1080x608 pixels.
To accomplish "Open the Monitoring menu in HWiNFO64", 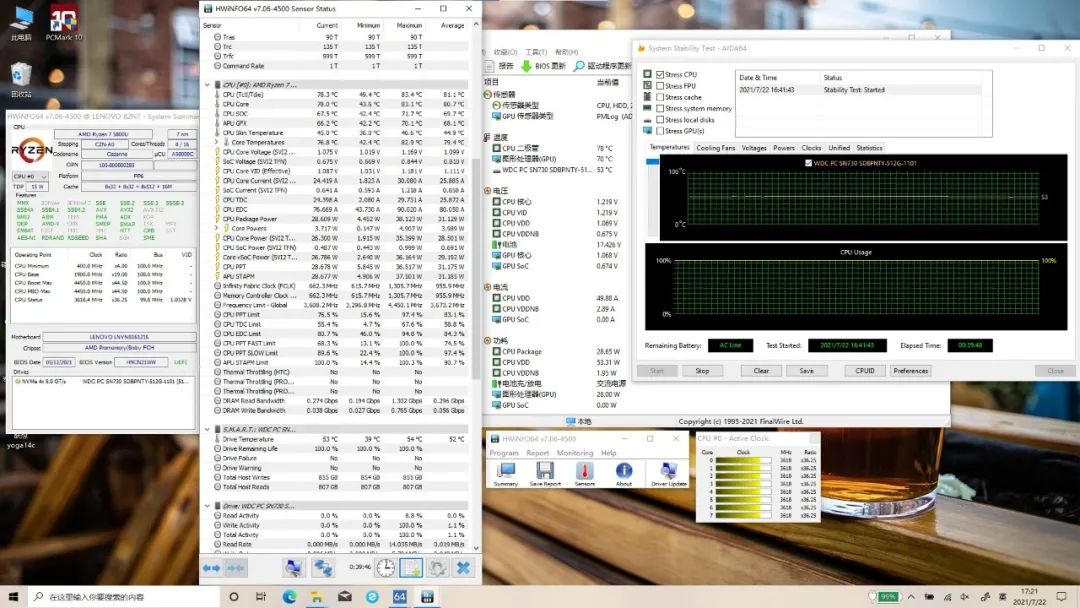I will 575,453.
